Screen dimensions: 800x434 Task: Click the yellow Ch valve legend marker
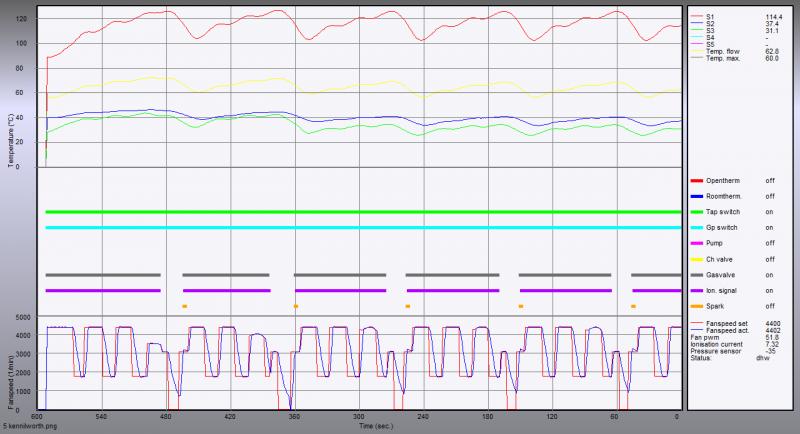tap(695, 259)
